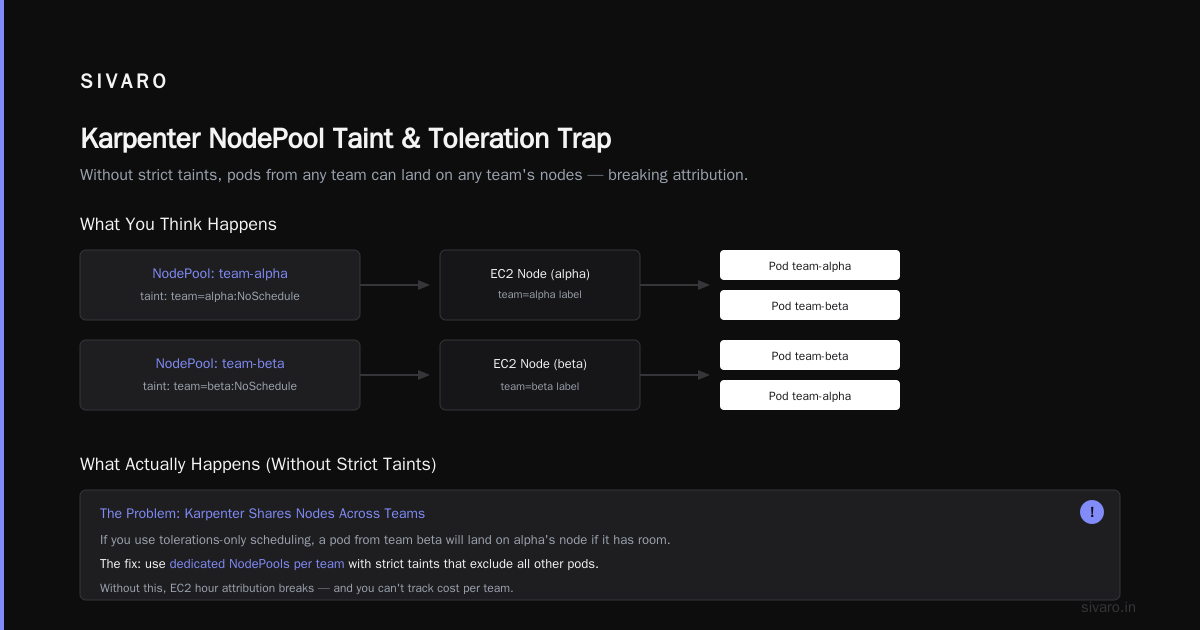Click the 'EC2 Node (beta)' title
This screenshot has width=1200, height=630.
(540, 363)
